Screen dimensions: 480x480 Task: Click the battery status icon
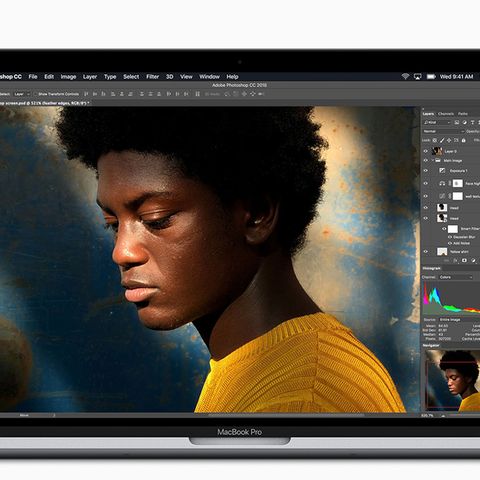(x=431, y=77)
